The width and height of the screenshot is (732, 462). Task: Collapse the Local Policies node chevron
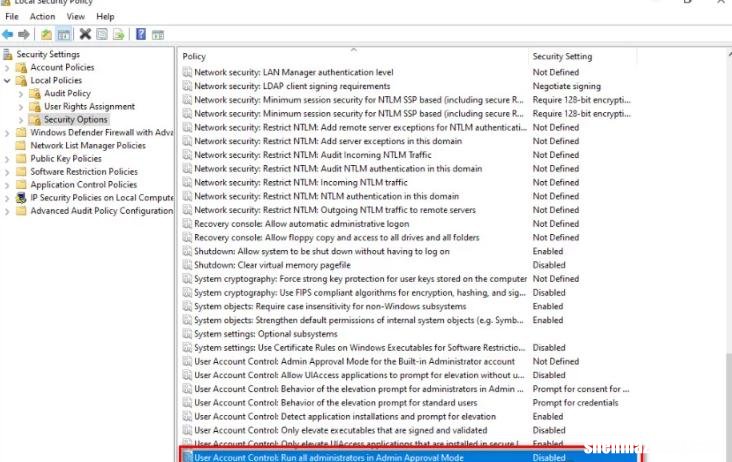tap(7, 80)
